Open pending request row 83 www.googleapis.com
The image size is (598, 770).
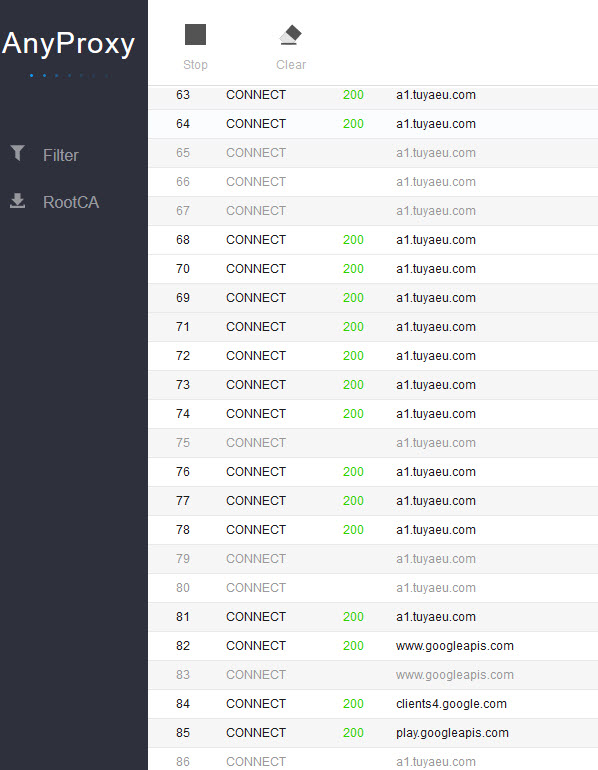point(373,675)
